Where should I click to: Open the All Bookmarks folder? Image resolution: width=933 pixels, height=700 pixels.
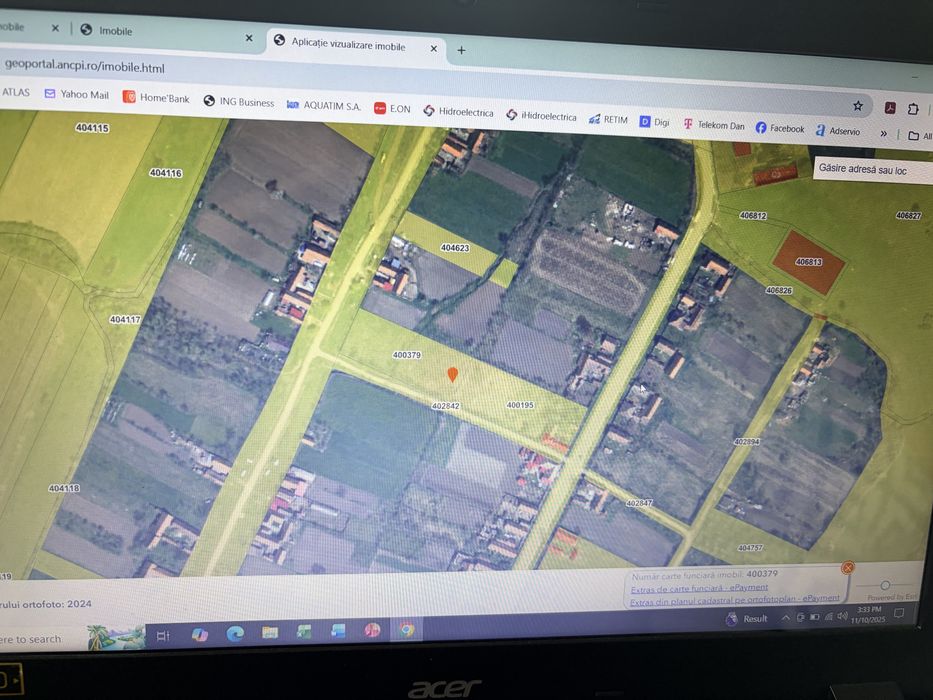(x=919, y=136)
